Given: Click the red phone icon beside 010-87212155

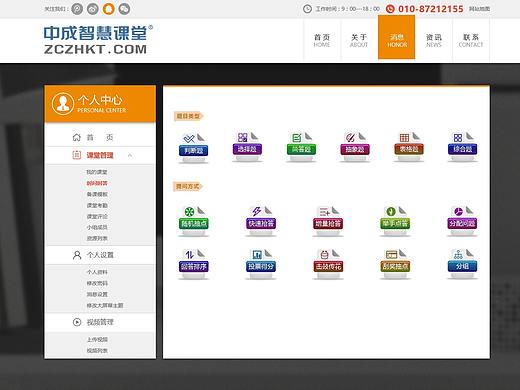Looking at the screenshot, I should 390,9.
